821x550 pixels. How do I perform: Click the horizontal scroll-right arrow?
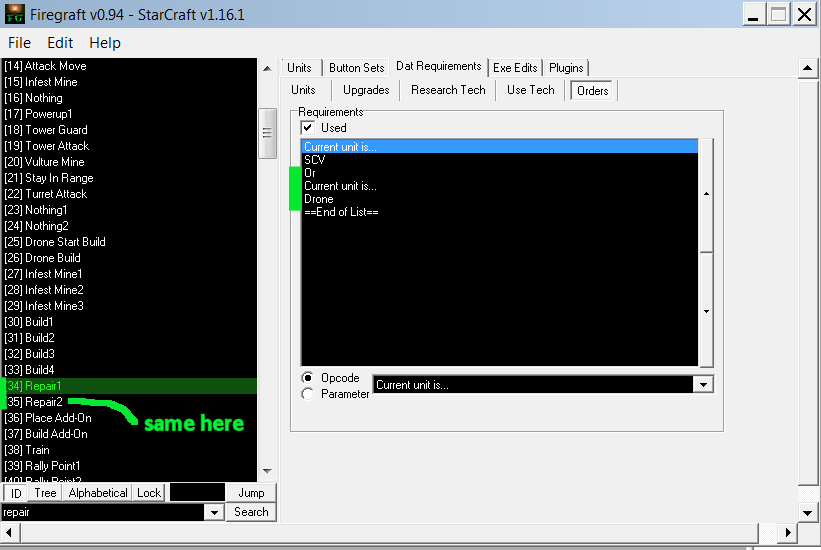point(789,533)
